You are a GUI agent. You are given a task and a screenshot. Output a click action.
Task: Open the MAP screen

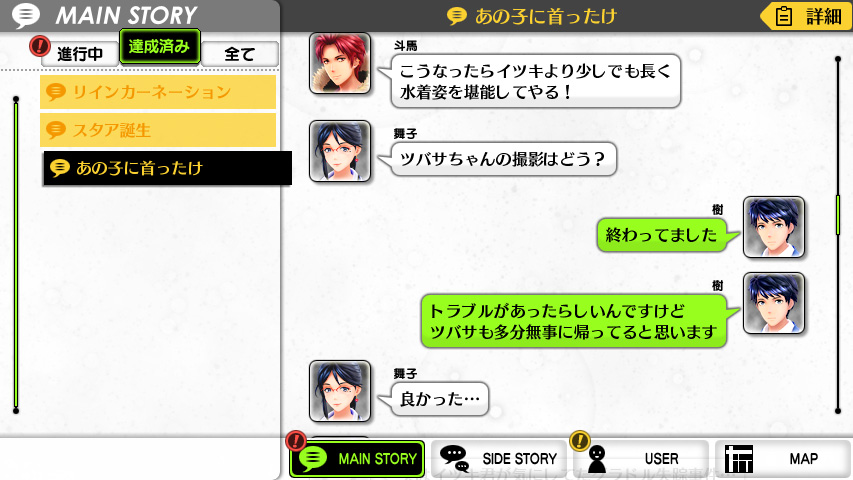[x=781, y=459]
